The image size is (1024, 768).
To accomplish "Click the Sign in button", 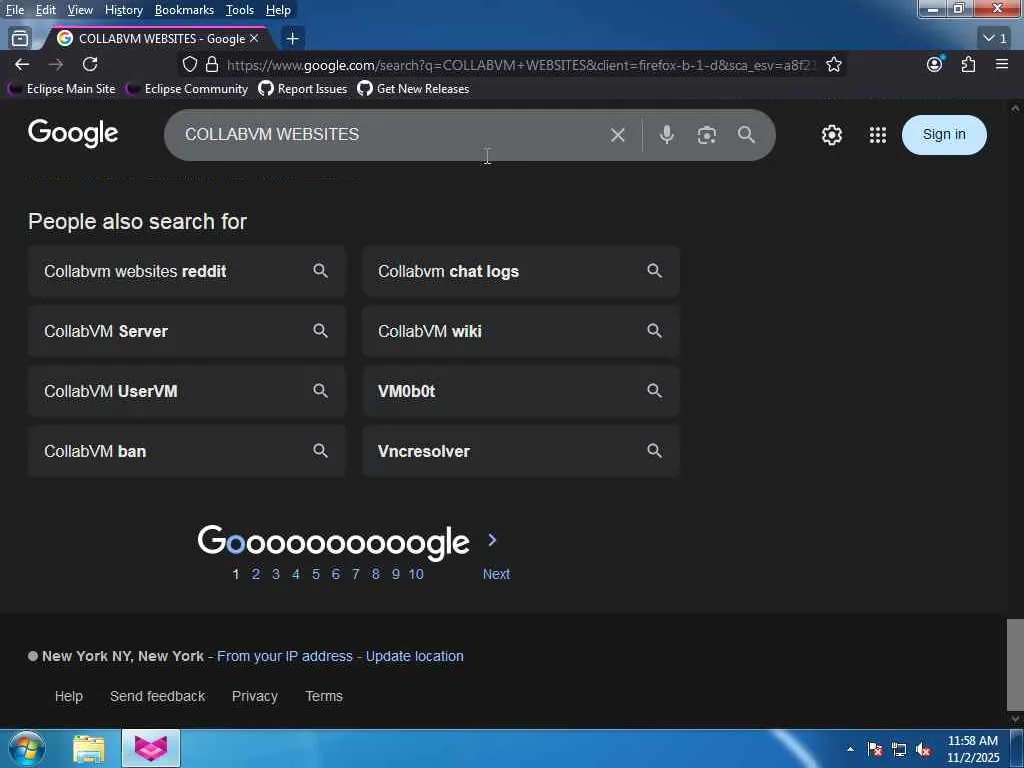I will point(944,135).
